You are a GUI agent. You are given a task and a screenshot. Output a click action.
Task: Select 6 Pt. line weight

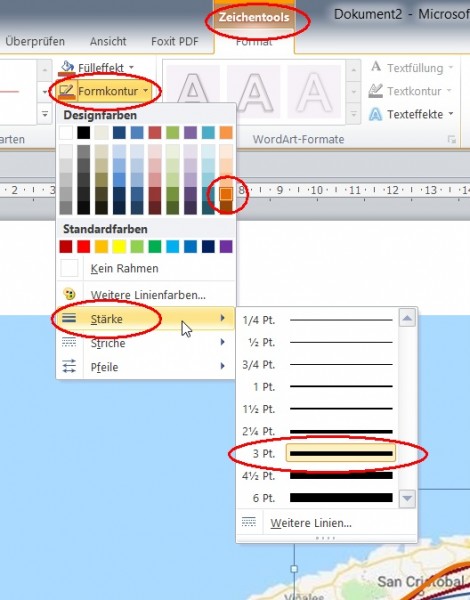[318, 498]
